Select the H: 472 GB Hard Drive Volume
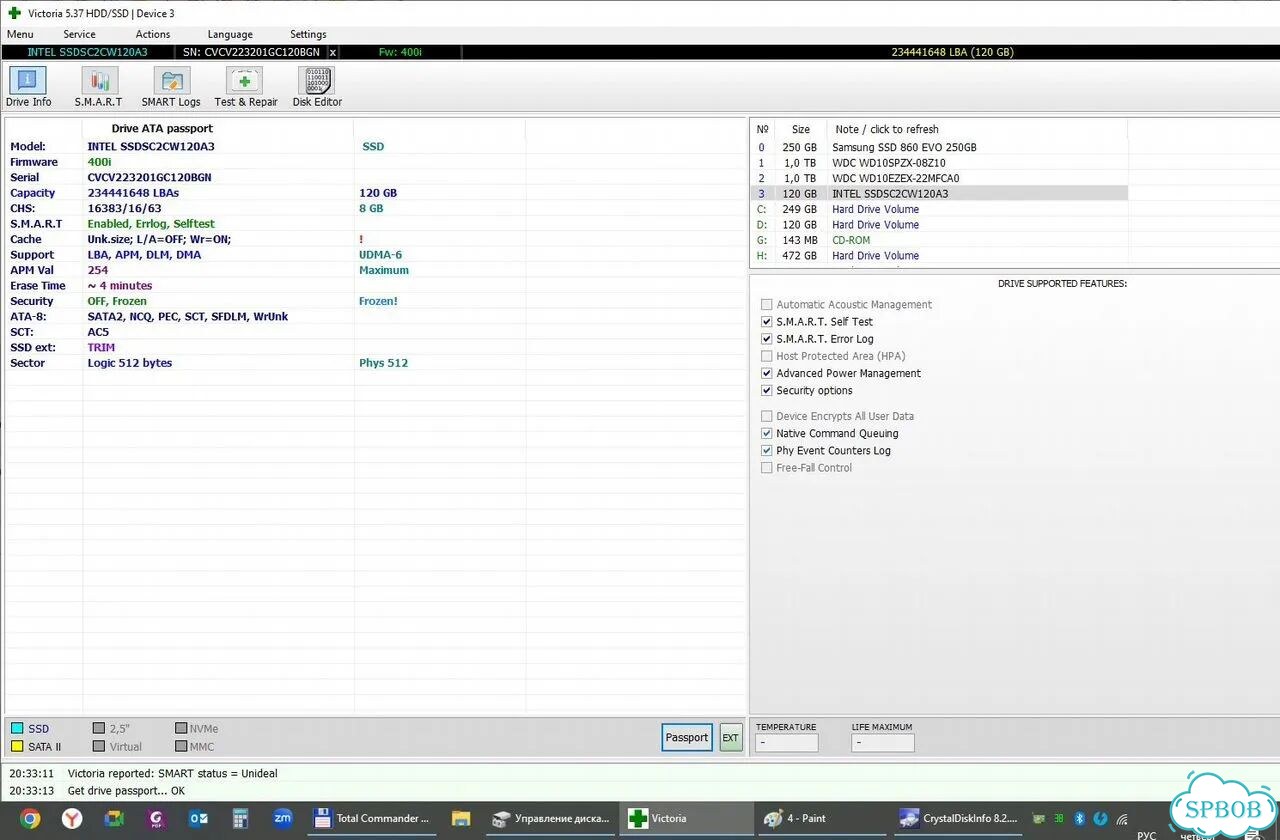Viewport: 1280px width, 840px height. 939,256
